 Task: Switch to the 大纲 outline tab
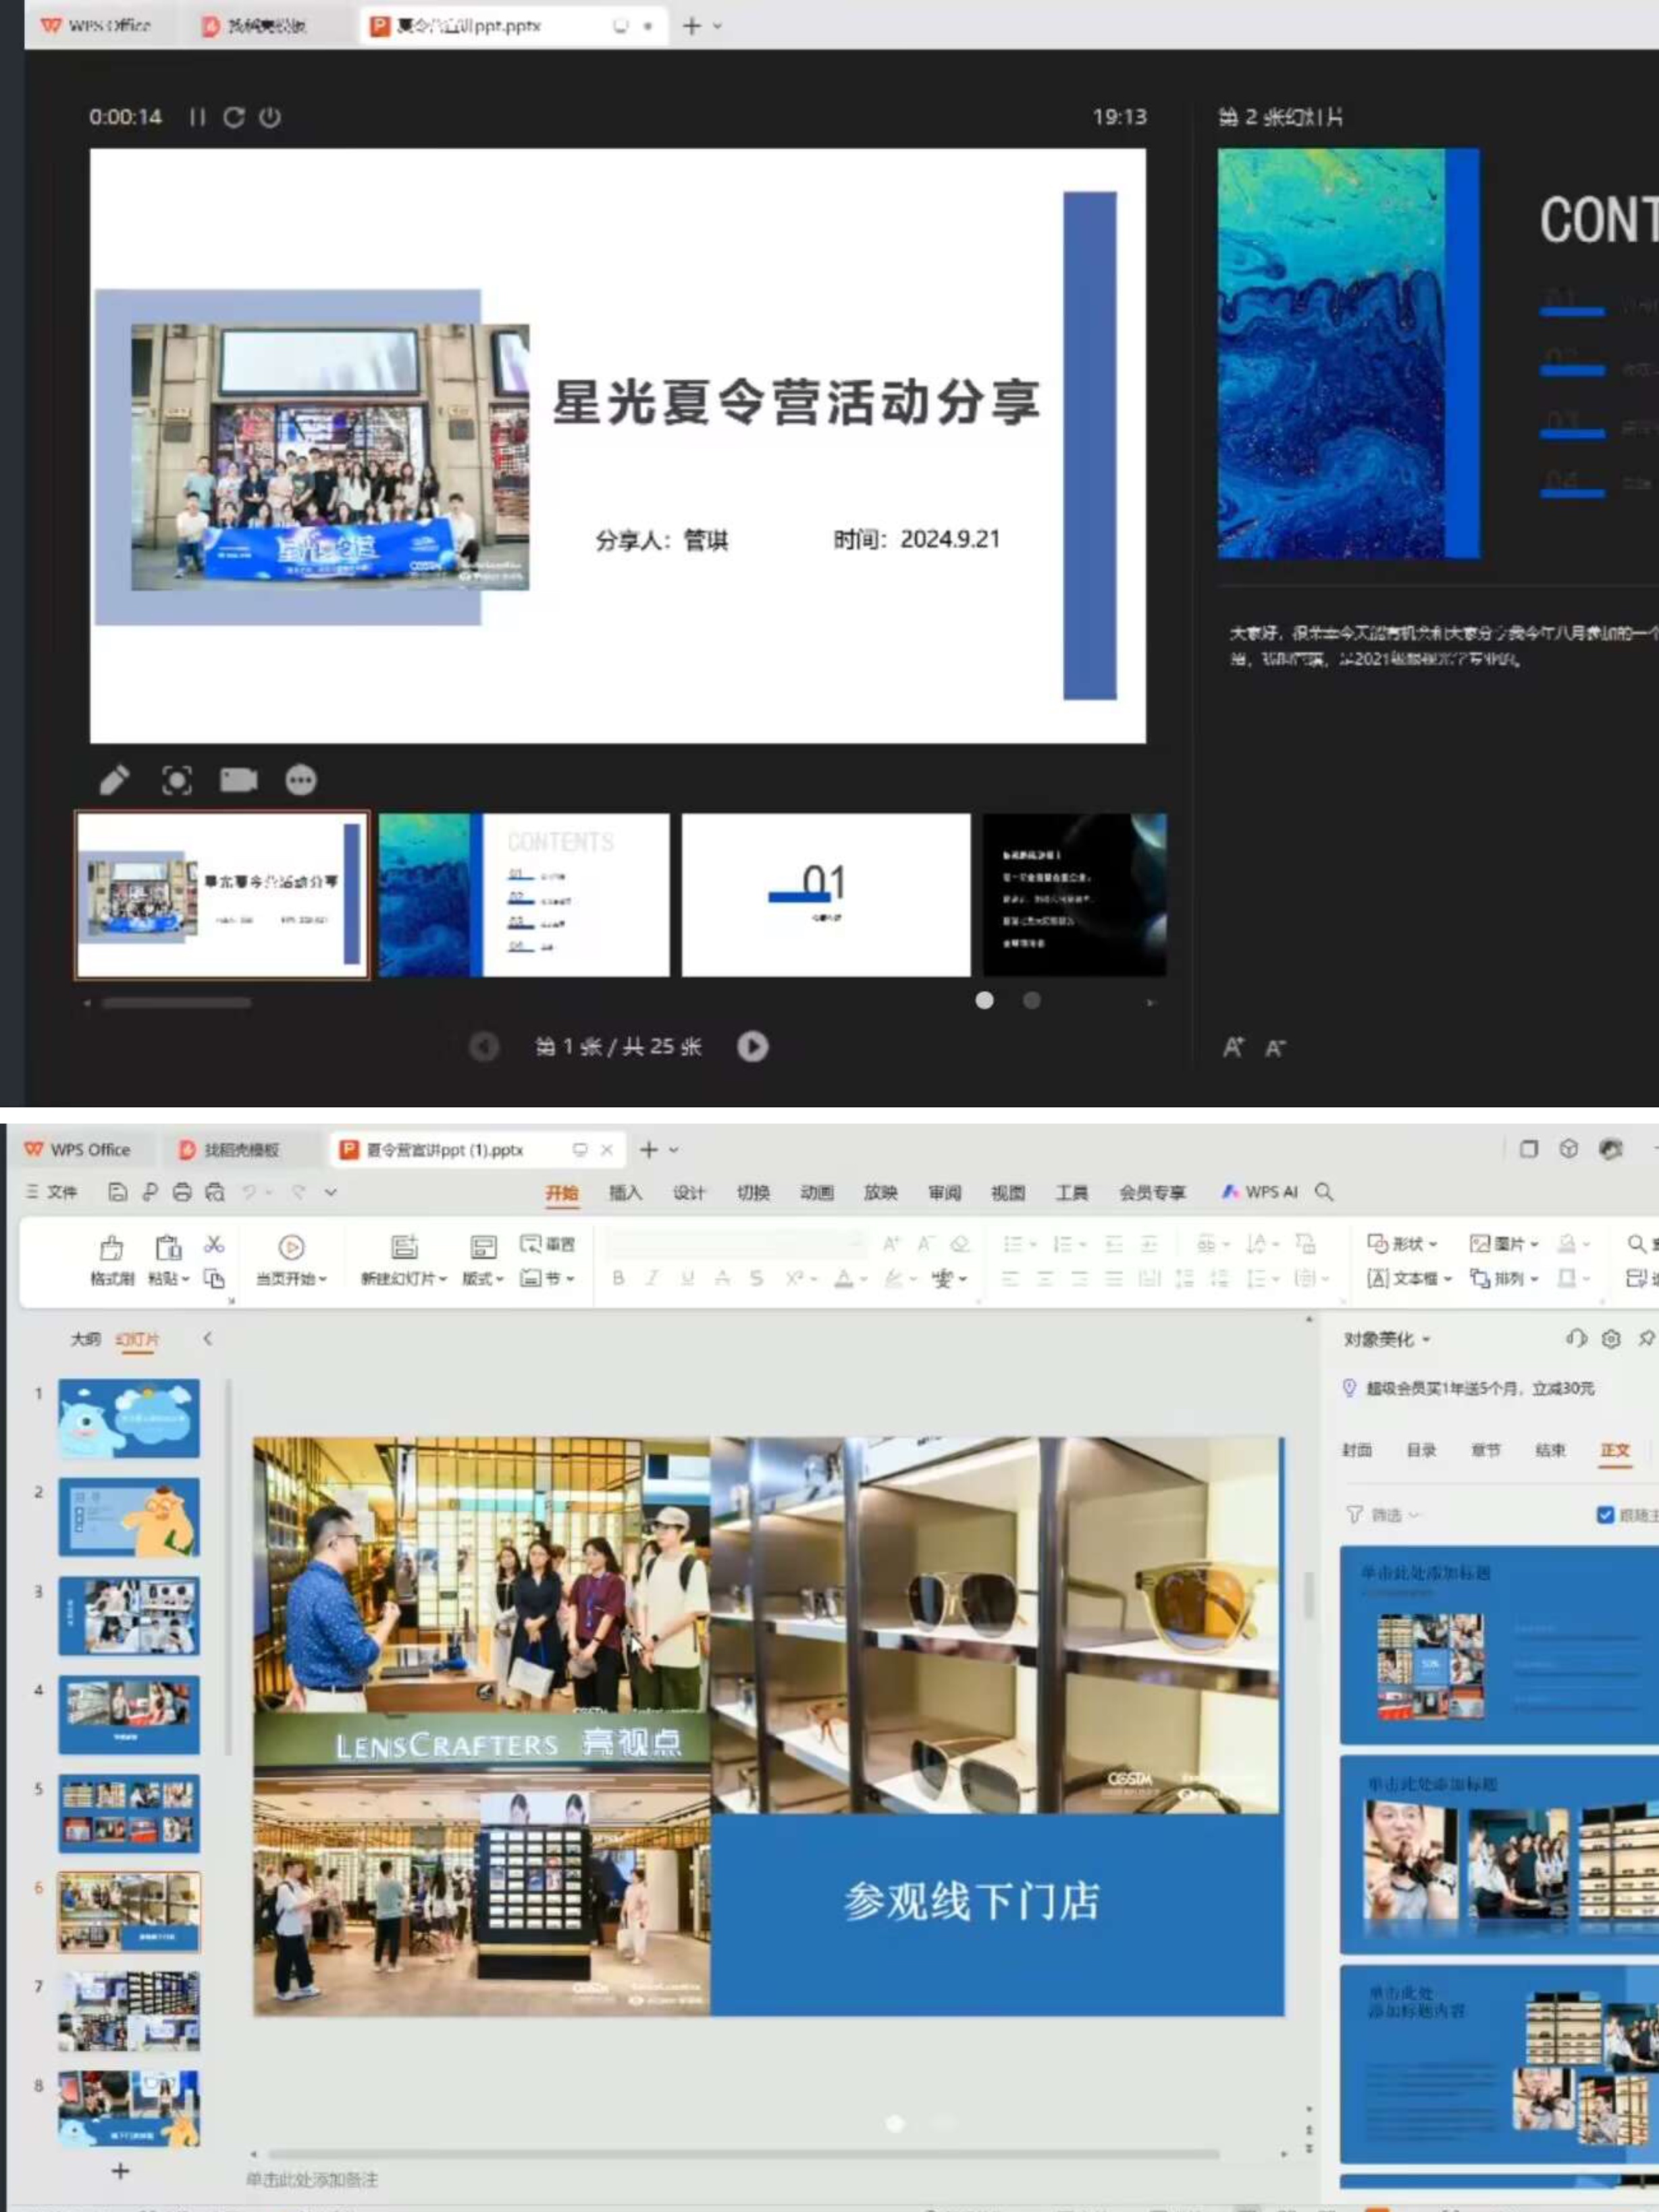click(85, 1339)
